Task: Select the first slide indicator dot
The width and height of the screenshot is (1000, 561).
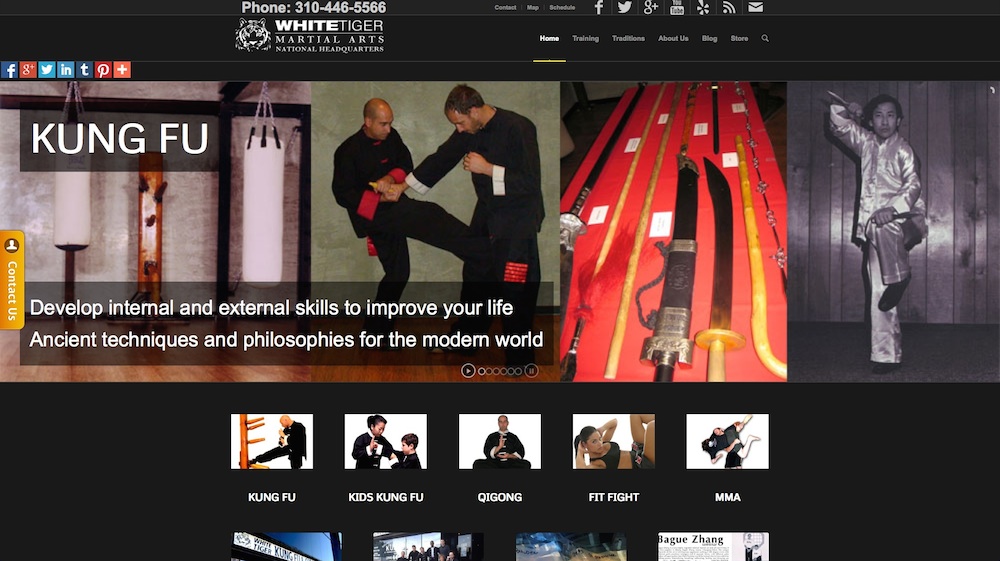Action: (482, 371)
